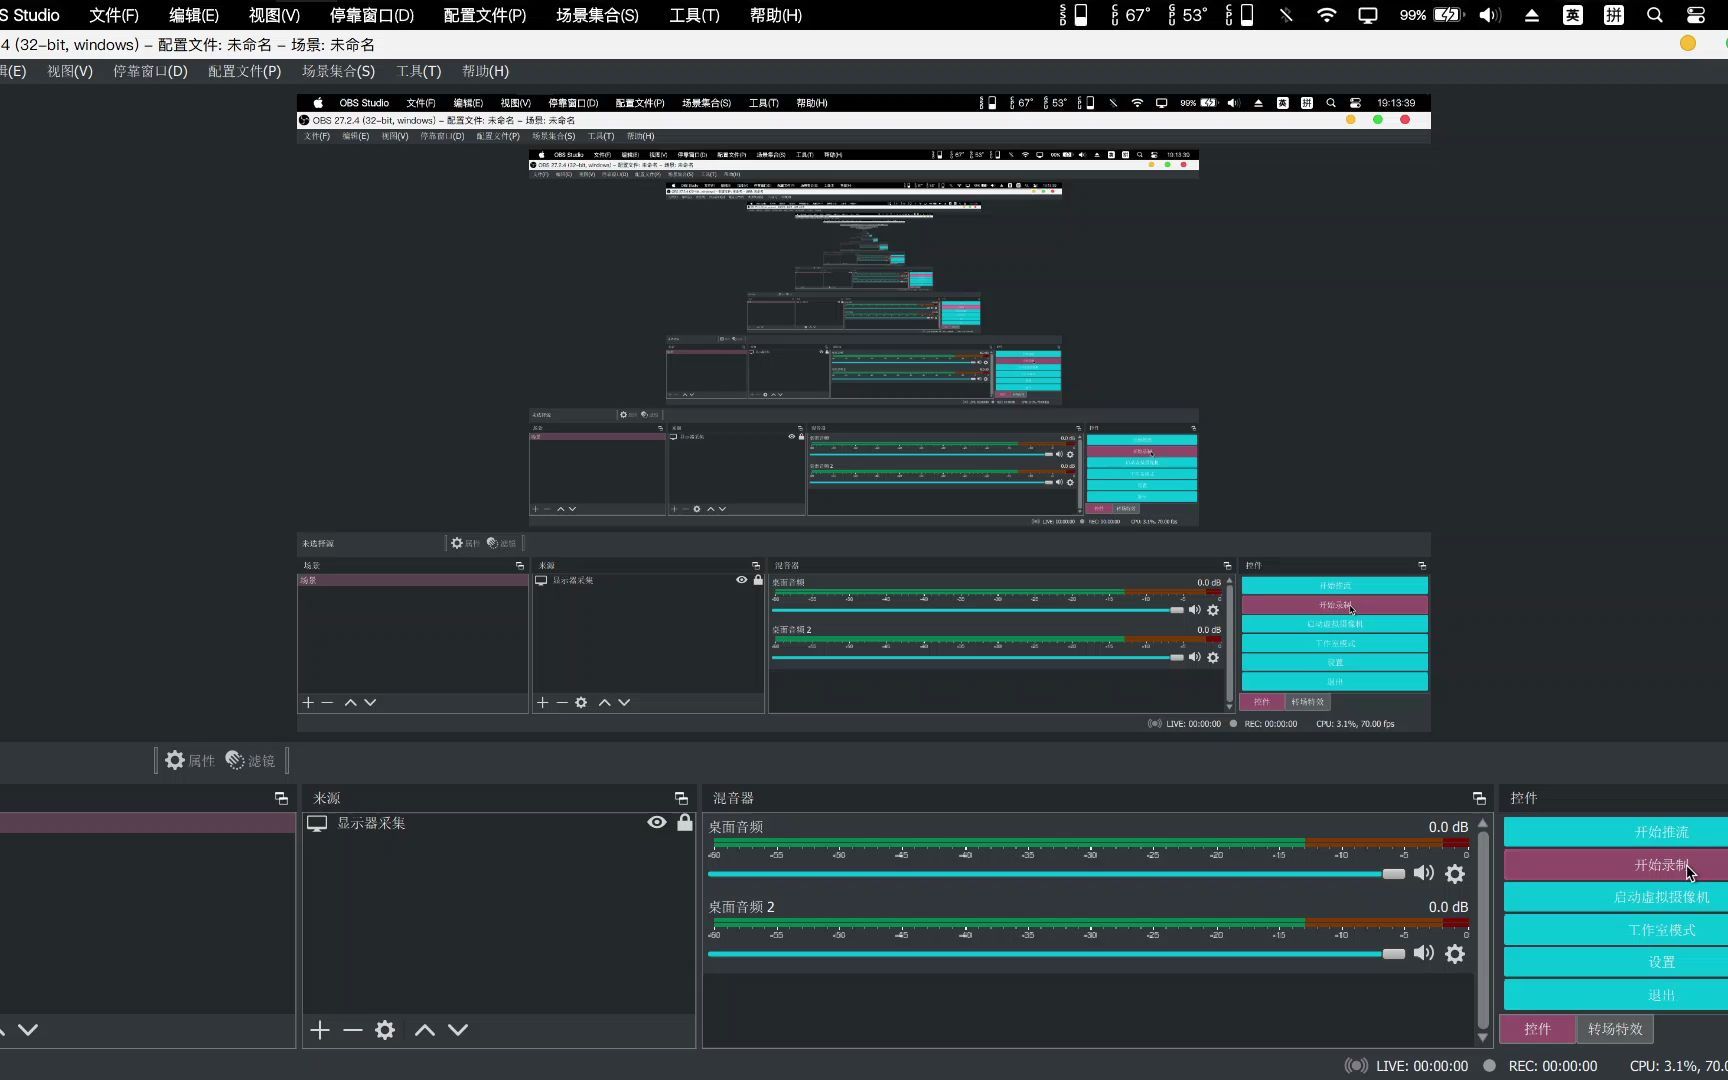Enable 工作室模式 studio mode

pos(1616,930)
